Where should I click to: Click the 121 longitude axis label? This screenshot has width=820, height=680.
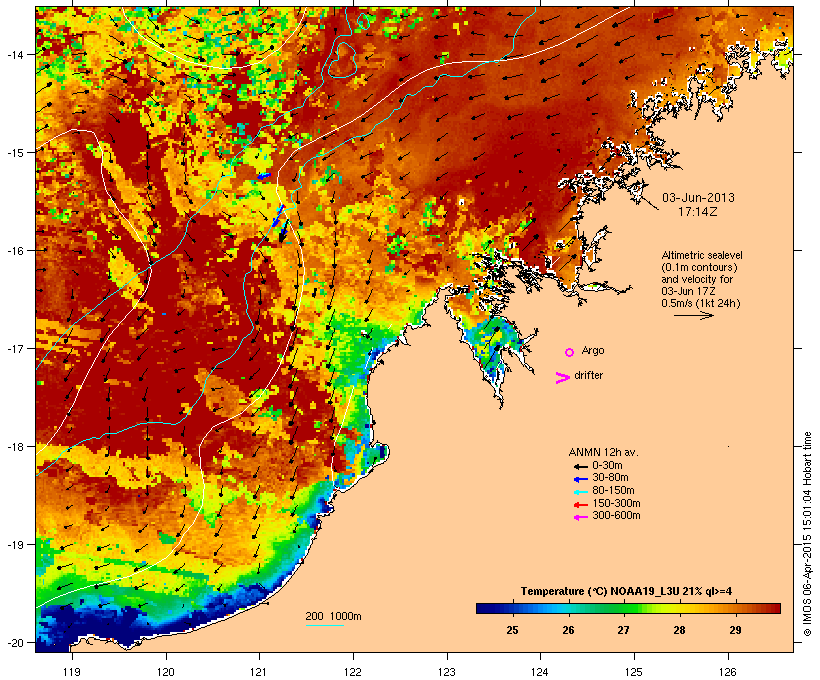click(259, 672)
